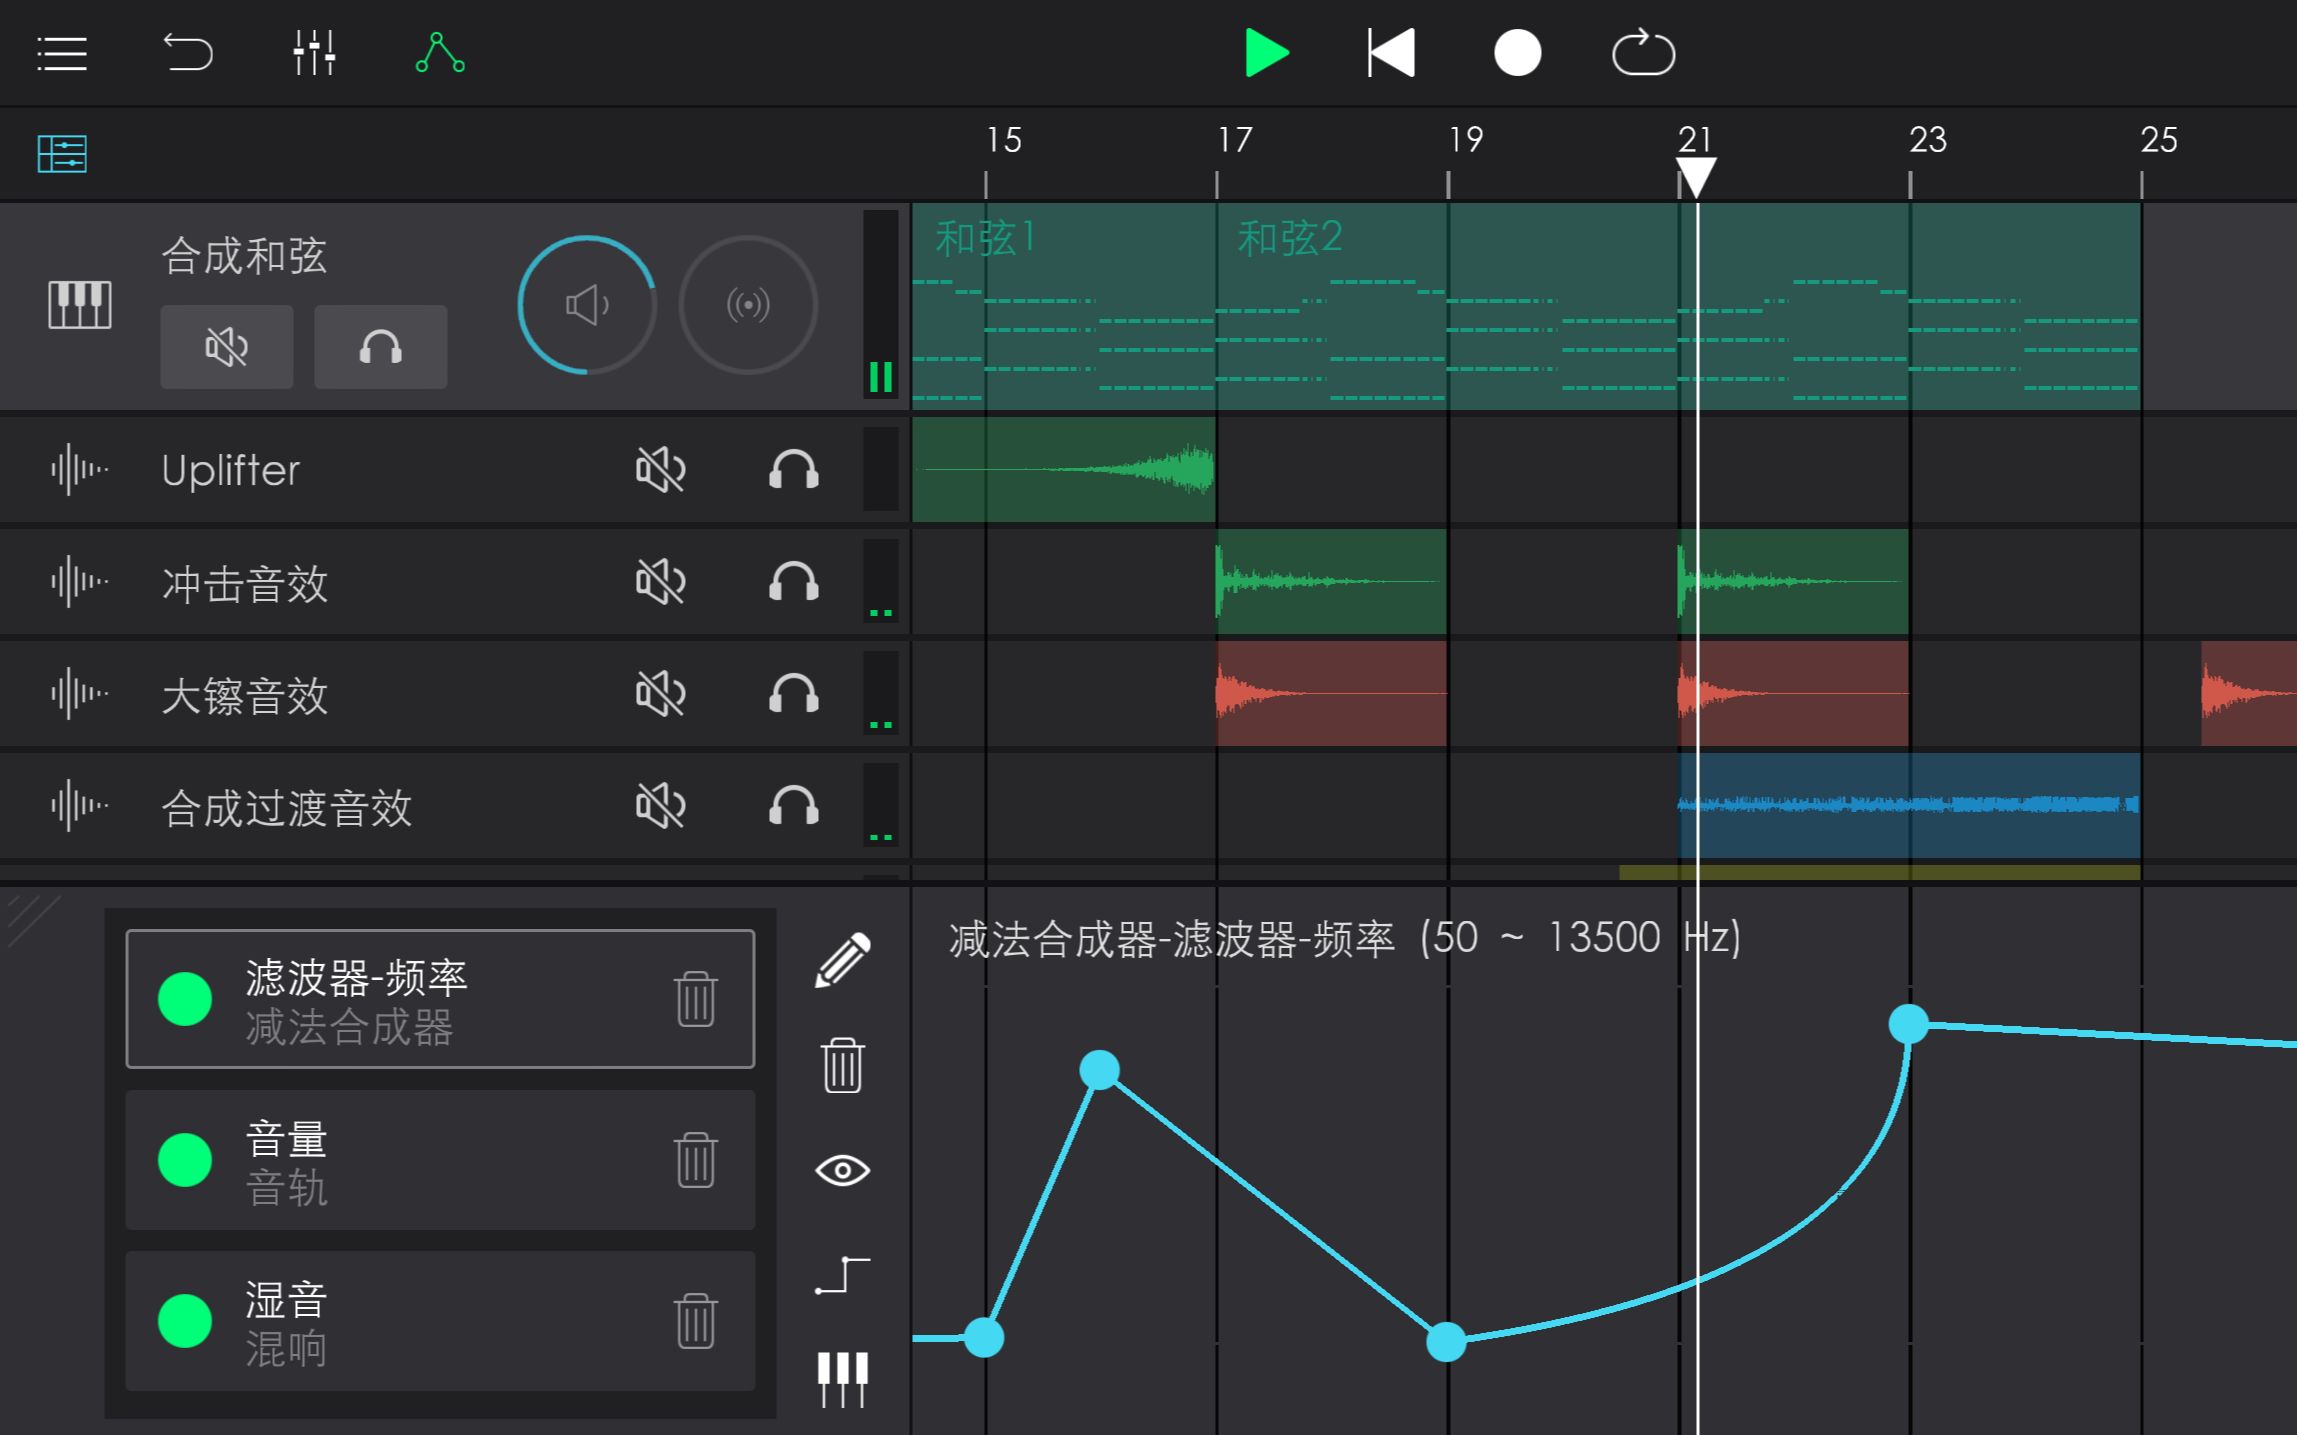This screenshot has height=1435, width=2297.
Task: Click the eye visibility tool icon
Action: tap(841, 1170)
